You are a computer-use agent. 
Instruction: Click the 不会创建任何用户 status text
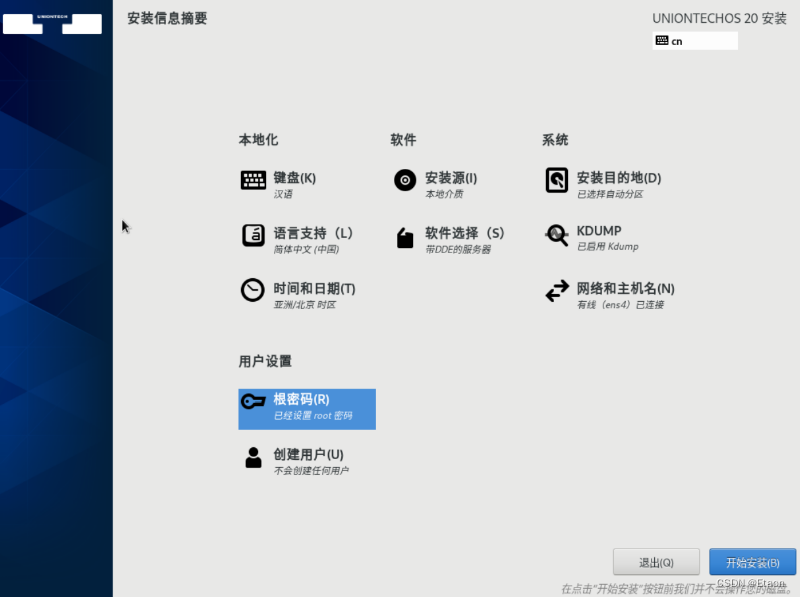pyautogui.click(x=311, y=470)
